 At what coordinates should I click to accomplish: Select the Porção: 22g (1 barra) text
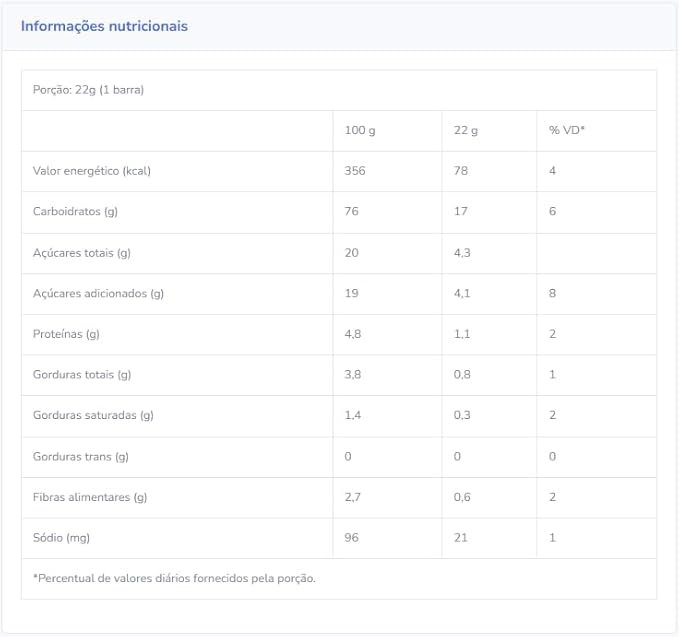(88, 90)
